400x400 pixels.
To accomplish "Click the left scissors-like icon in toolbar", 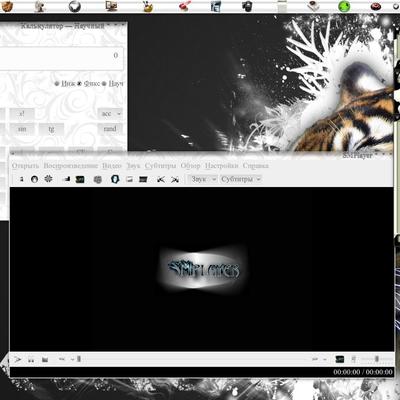I will pyautogui.click(x=161, y=180).
